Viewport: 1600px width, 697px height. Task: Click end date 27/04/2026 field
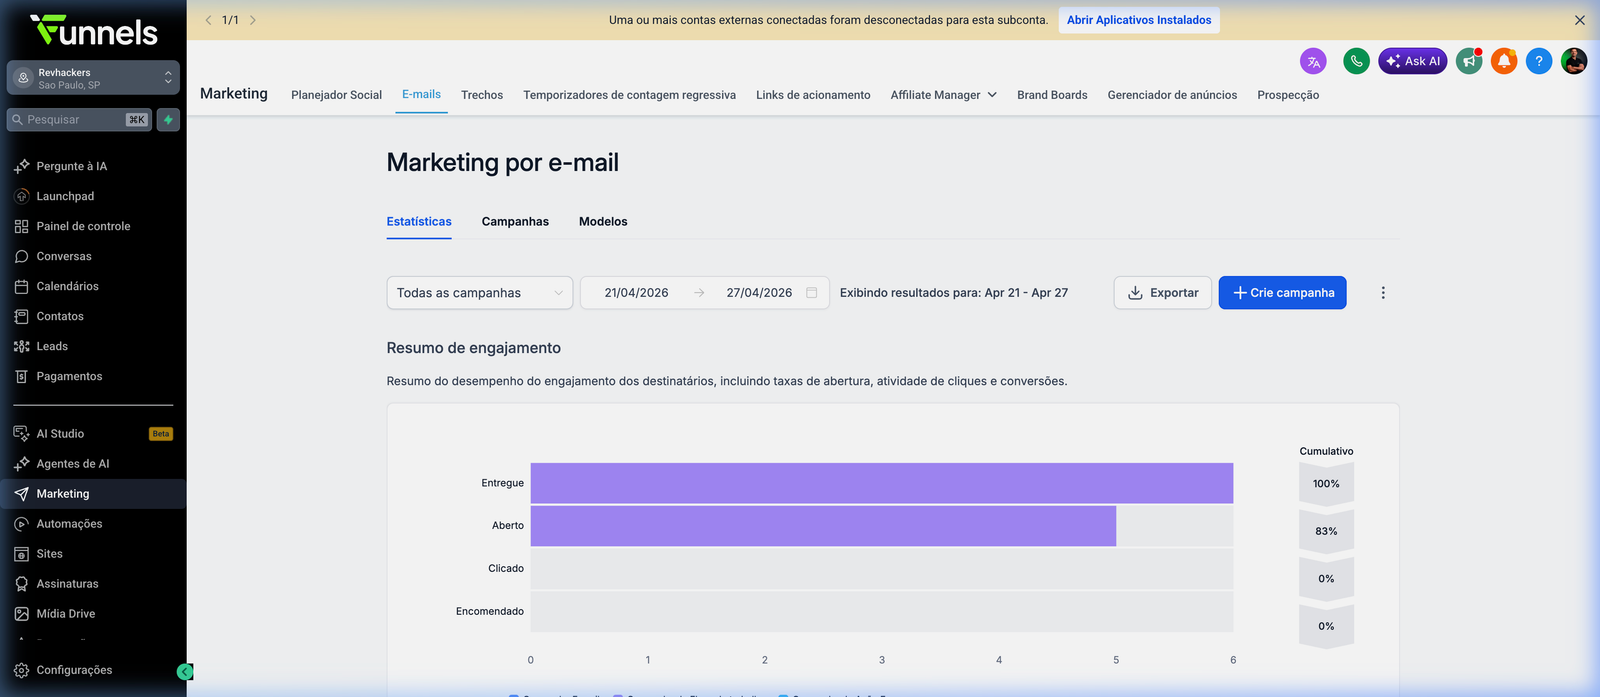pos(759,293)
